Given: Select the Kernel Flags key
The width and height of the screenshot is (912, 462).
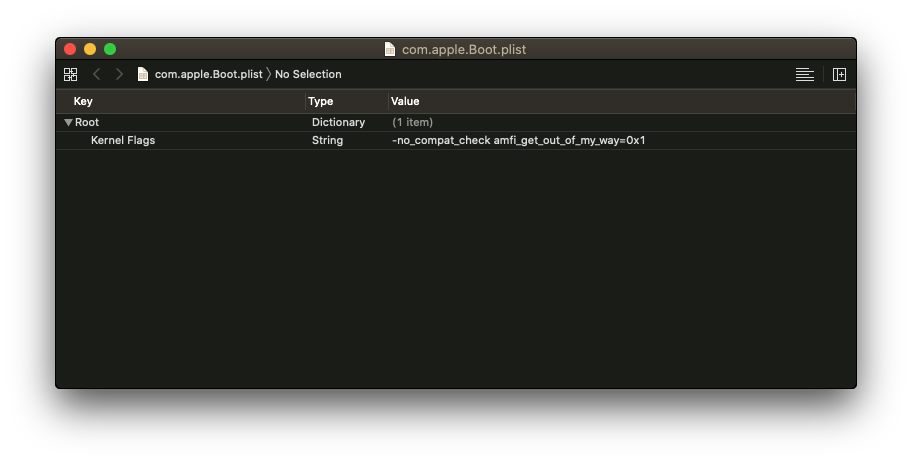Looking at the screenshot, I should (123, 140).
